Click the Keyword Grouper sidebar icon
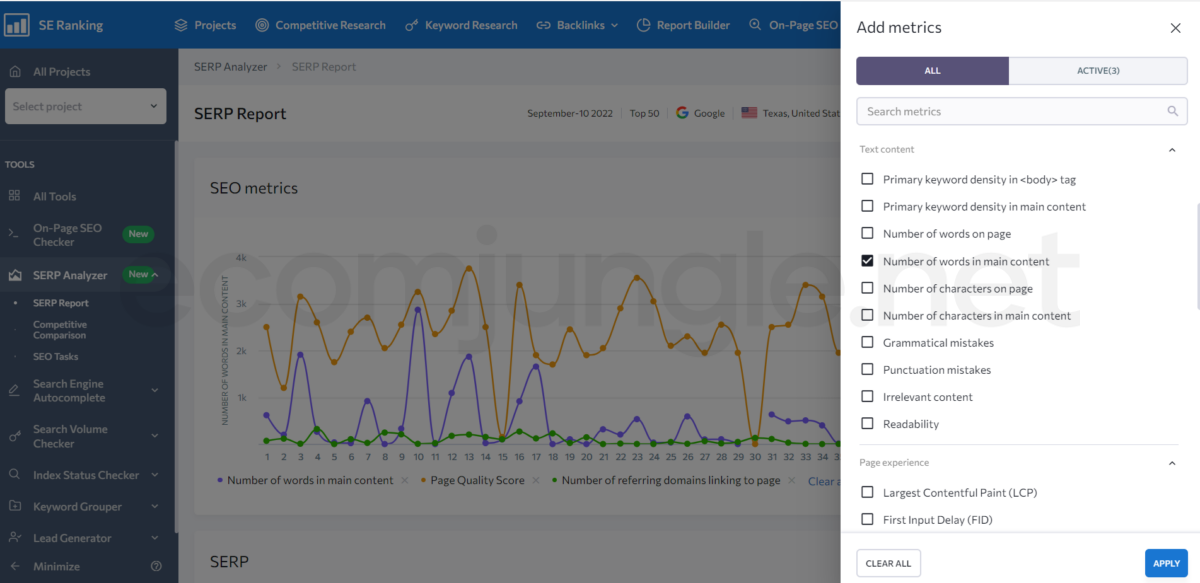This screenshot has height=583, width=1200. (x=14, y=506)
